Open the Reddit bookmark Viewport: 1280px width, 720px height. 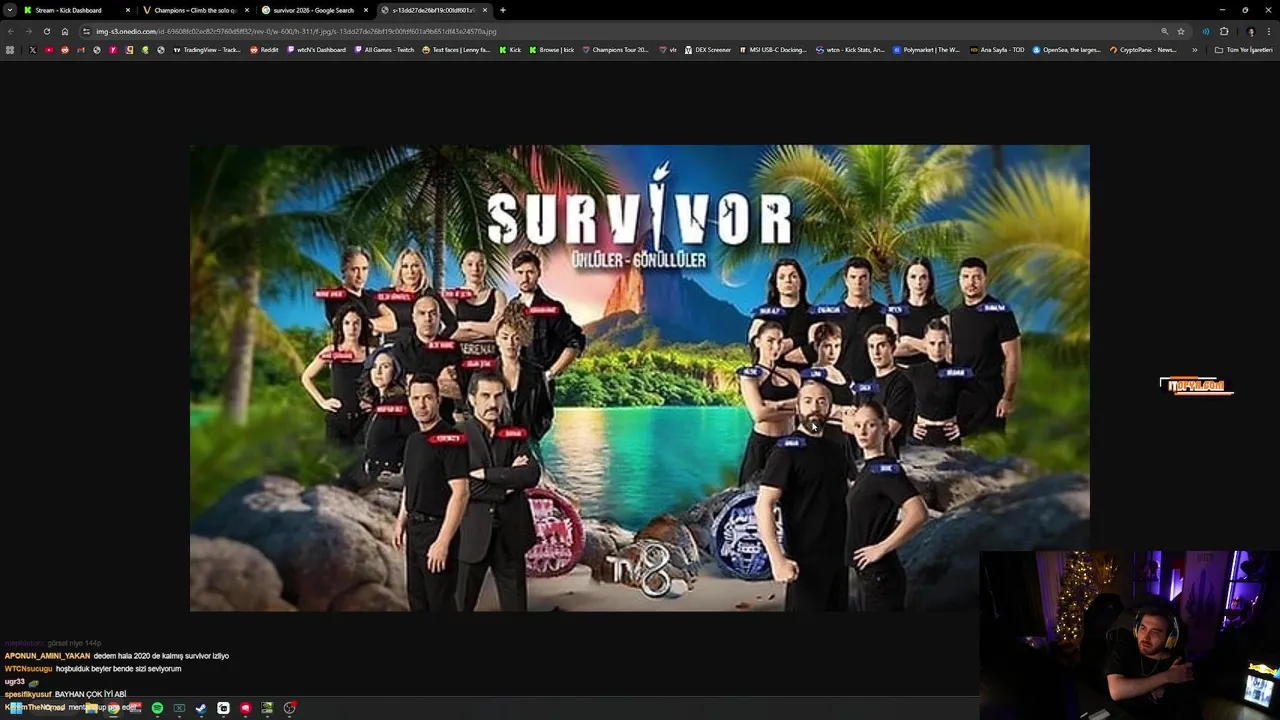264,50
